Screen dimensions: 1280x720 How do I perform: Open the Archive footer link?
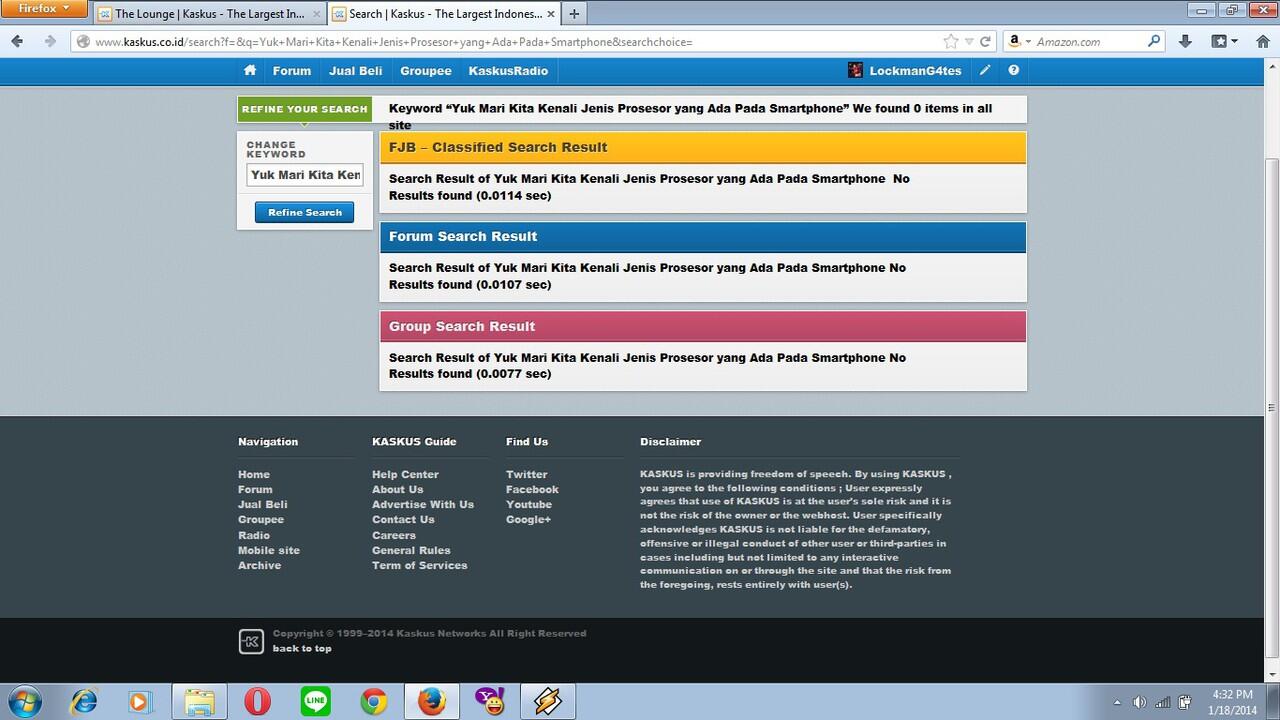[259, 565]
